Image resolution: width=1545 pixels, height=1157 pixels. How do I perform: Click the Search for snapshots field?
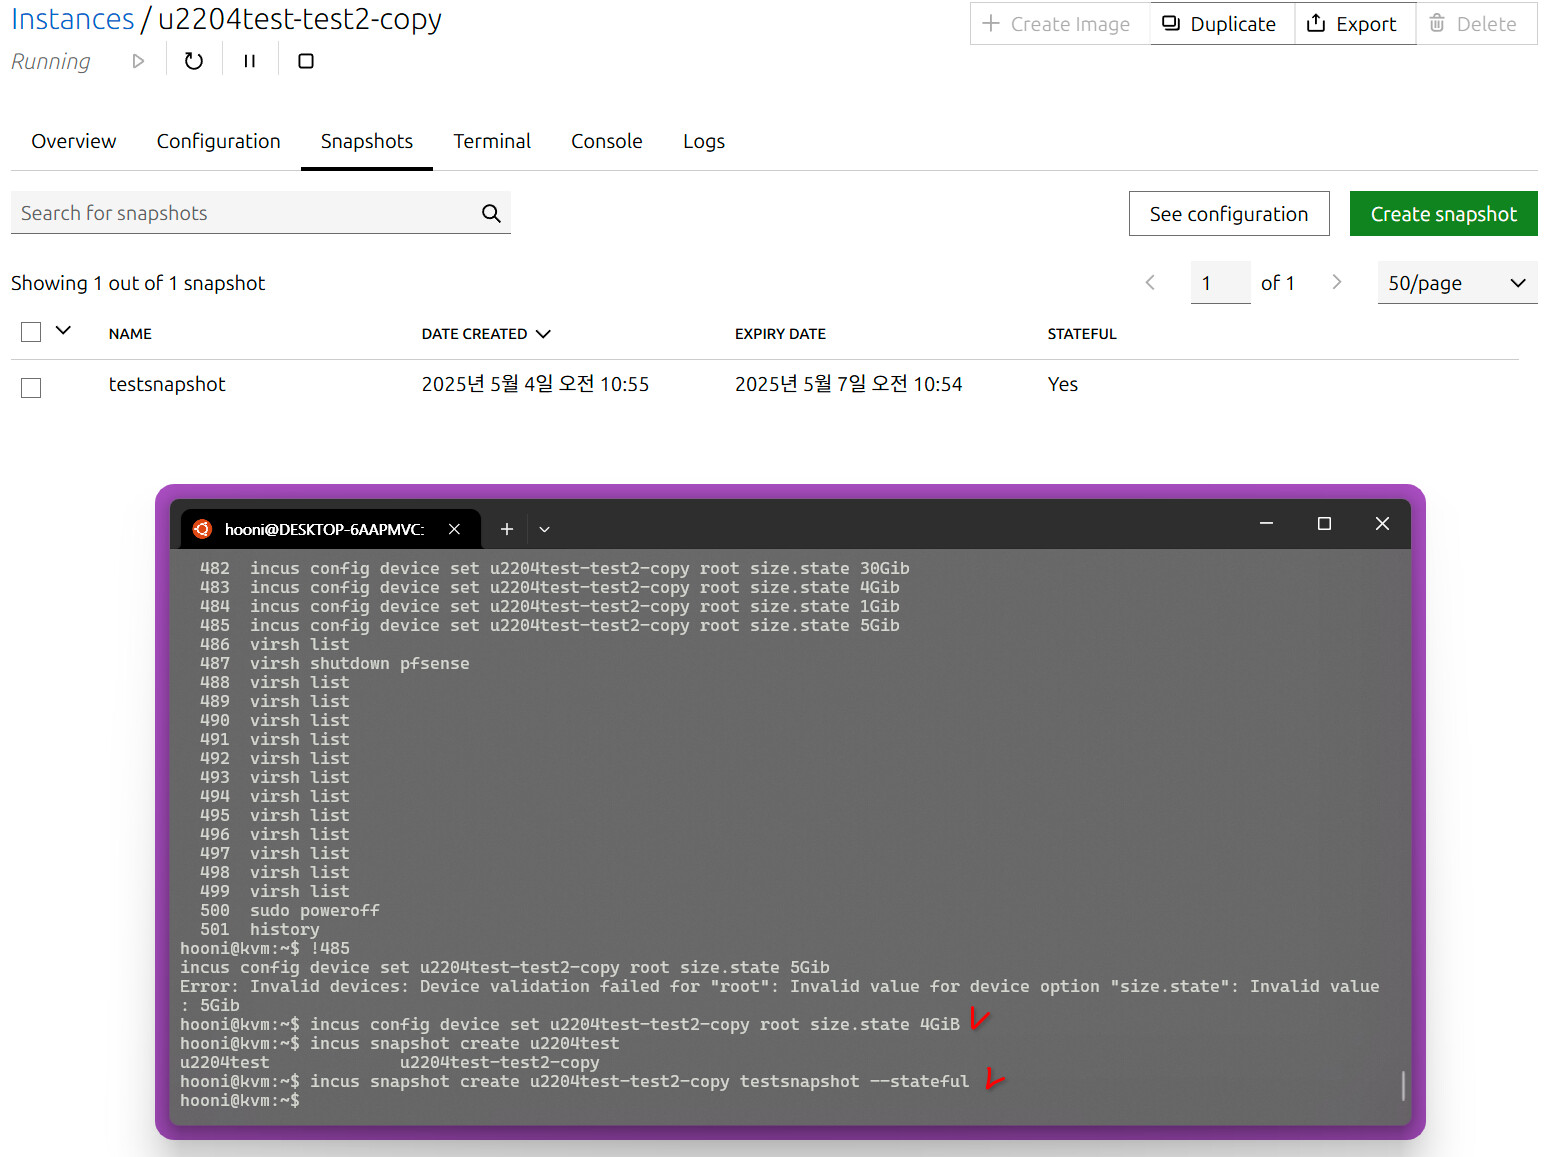pyautogui.click(x=246, y=213)
